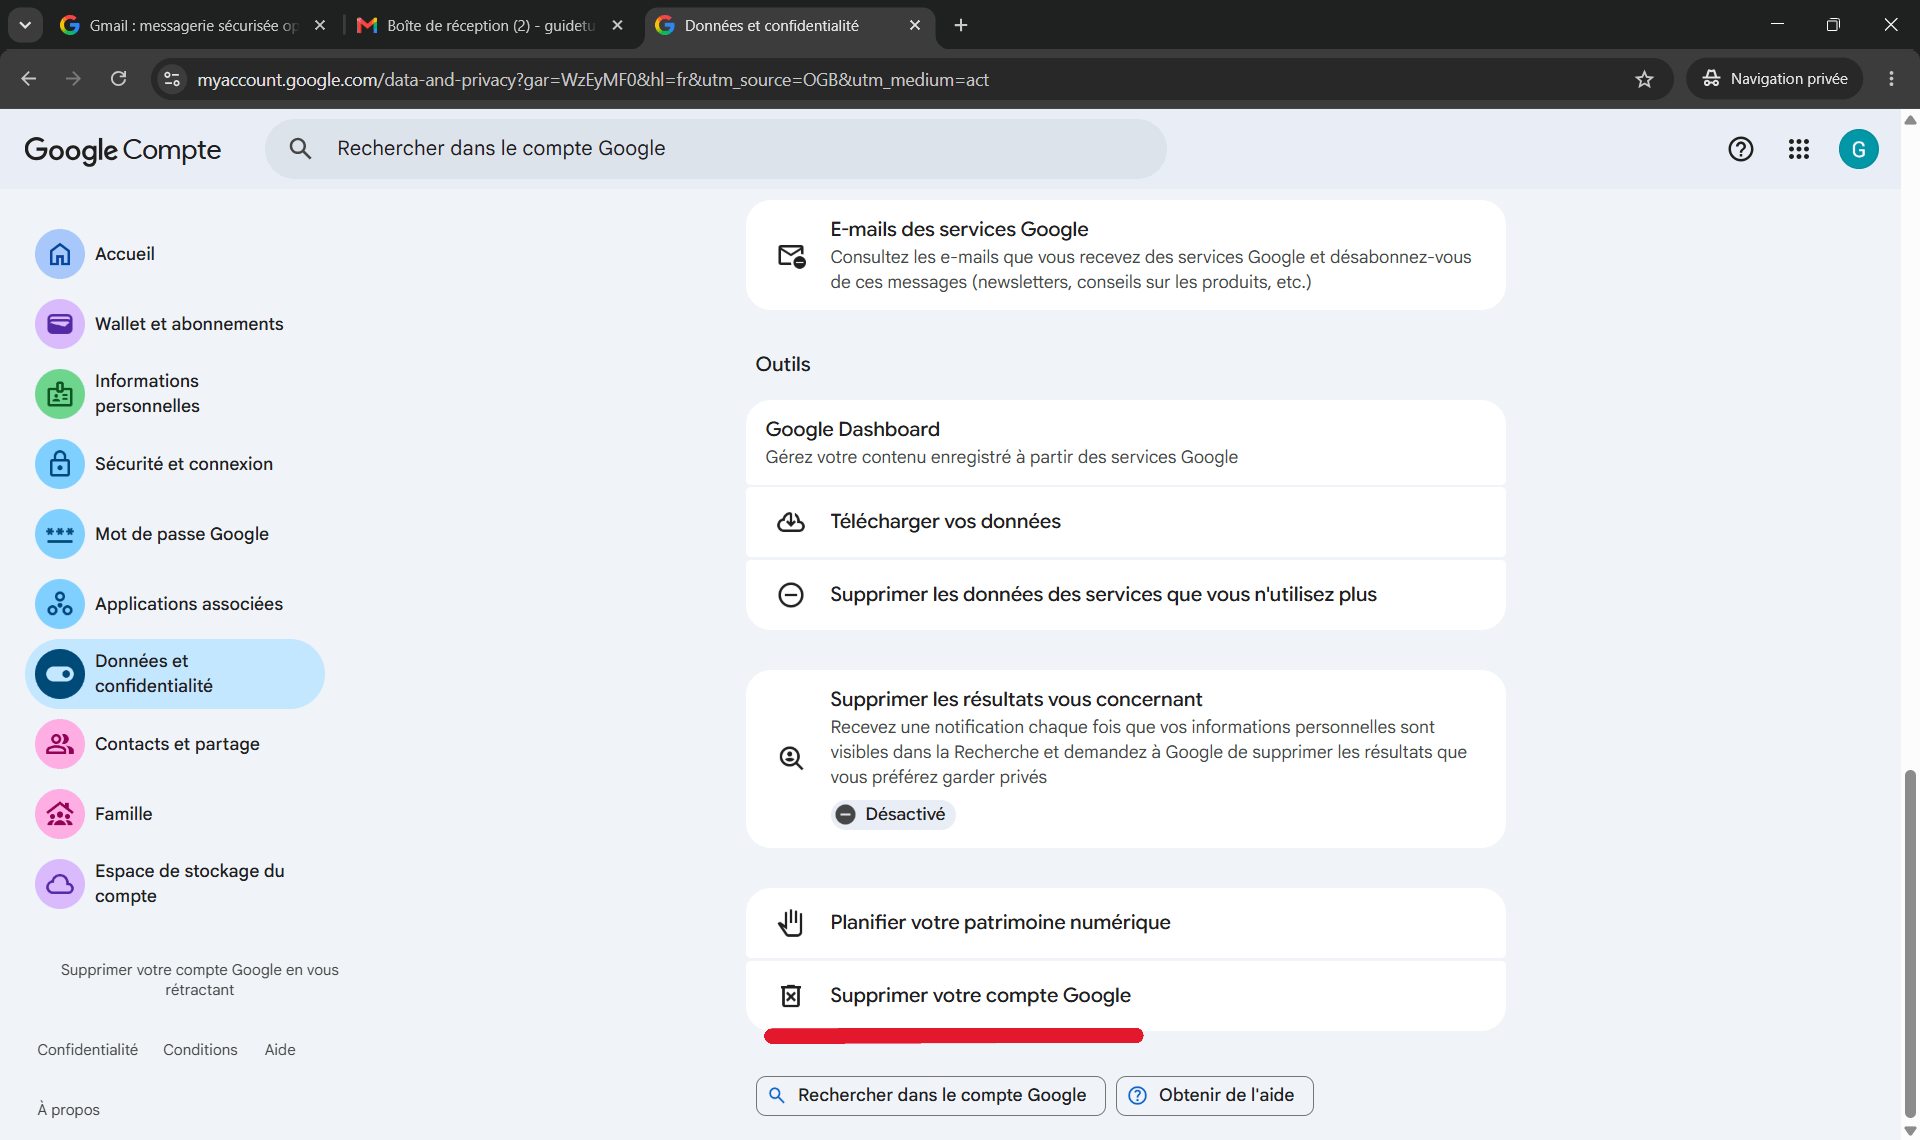Open Planifier votre patrimoine numérique
The height and width of the screenshot is (1140, 1920).
(1126, 923)
